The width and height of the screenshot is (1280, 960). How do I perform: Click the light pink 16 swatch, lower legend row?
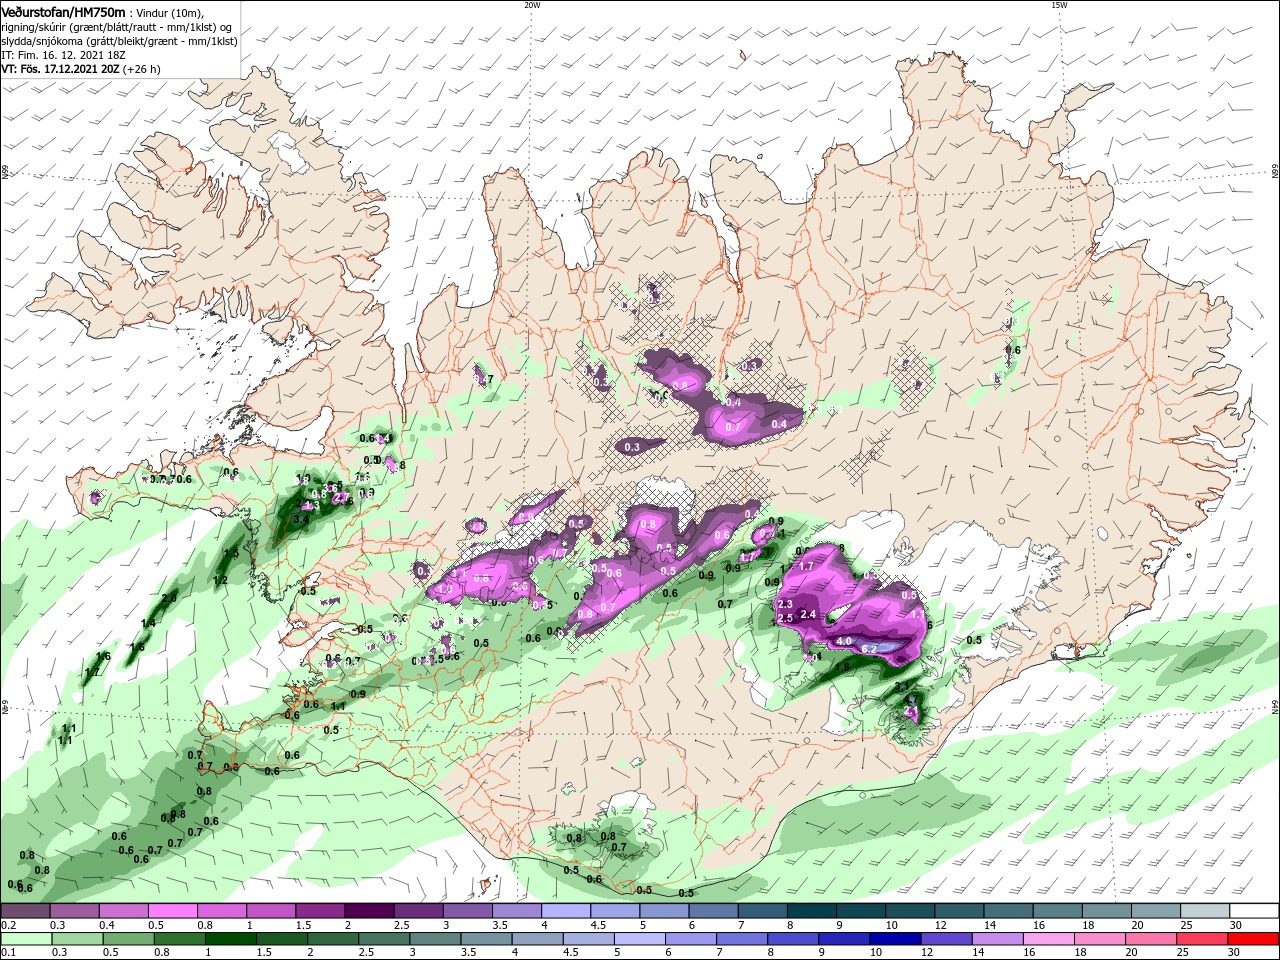pyautogui.click(x=1050, y=939)
